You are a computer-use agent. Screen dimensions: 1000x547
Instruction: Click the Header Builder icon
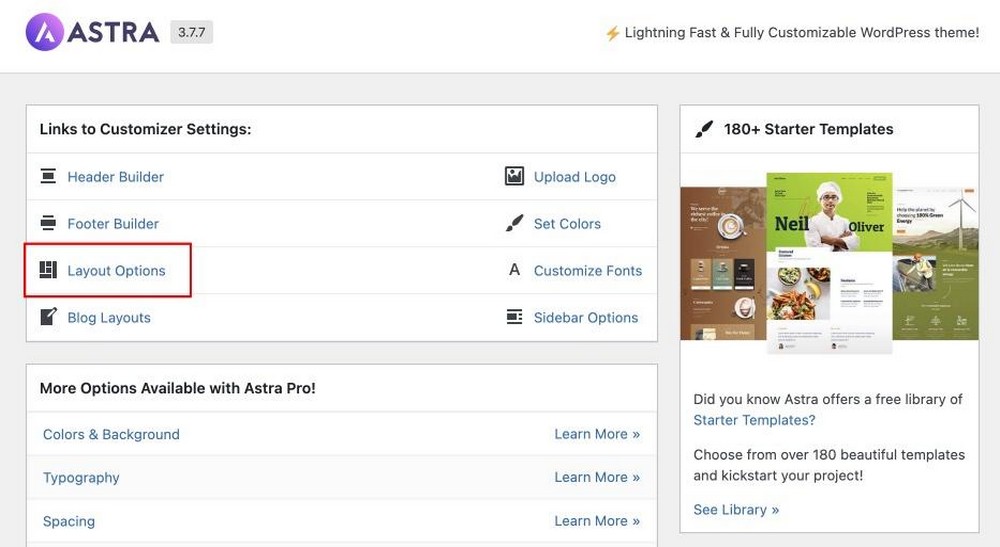point(48,176)
